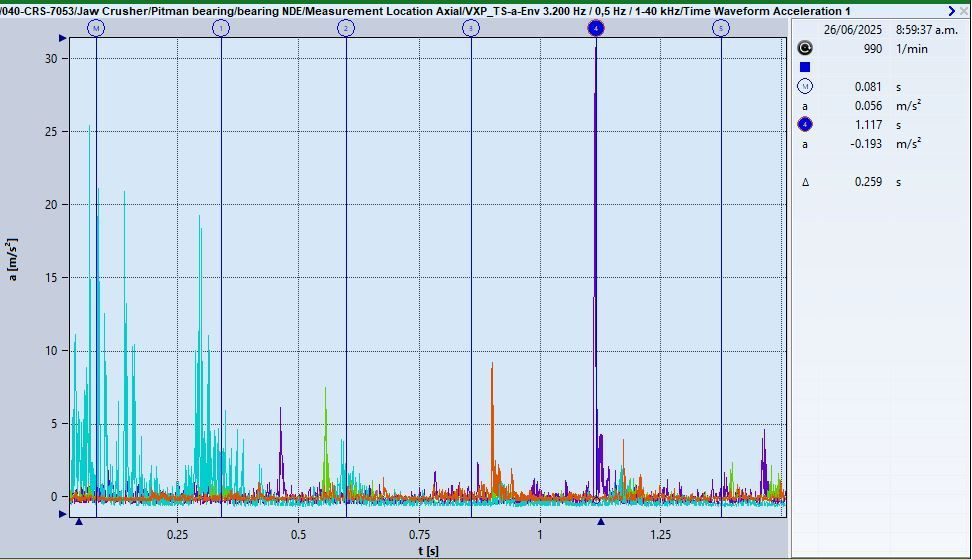Click the M cursor icon in info panel
Viewport: 972px width, 559px height.
point(805,86)
